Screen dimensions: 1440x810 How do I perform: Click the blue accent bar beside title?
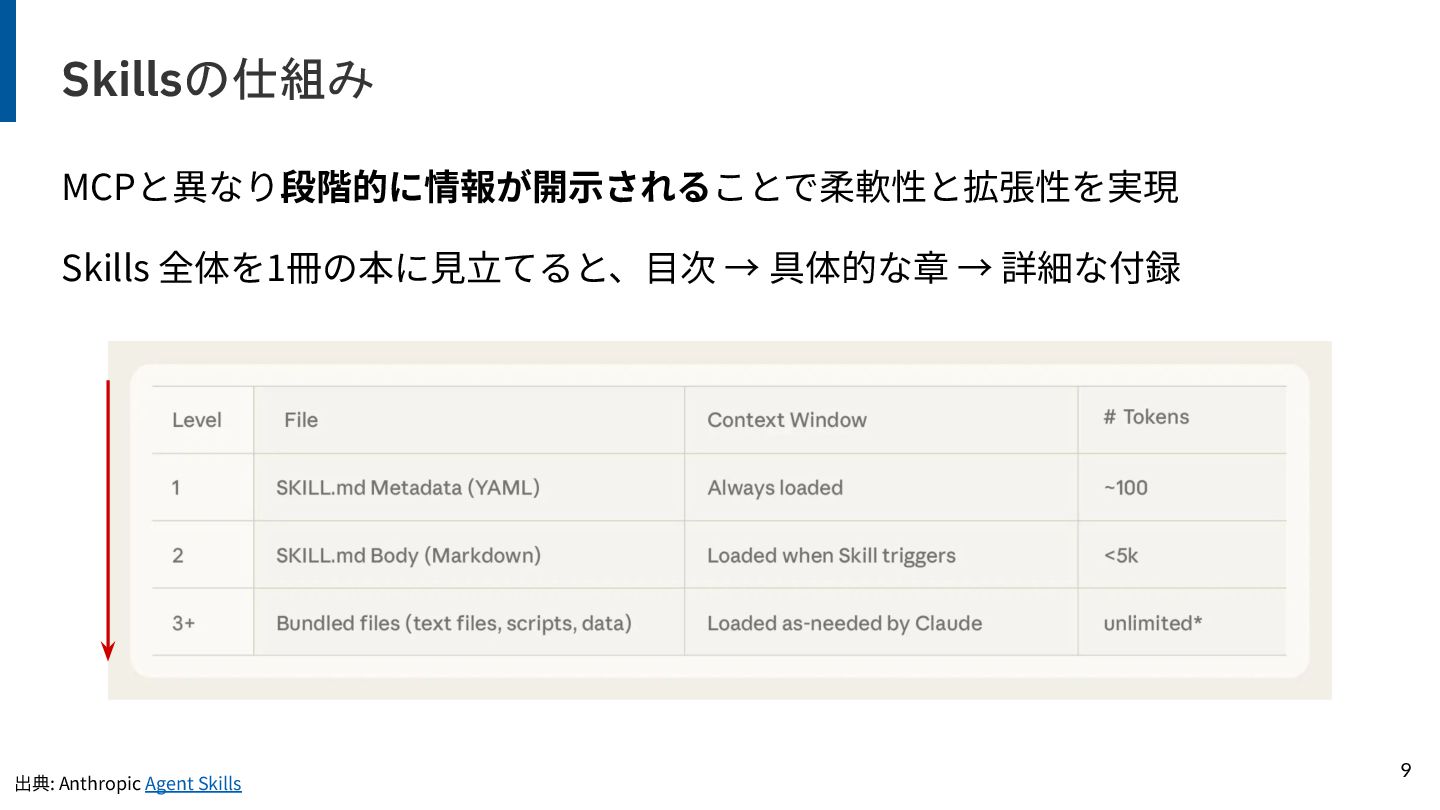(x=8, y=61)
